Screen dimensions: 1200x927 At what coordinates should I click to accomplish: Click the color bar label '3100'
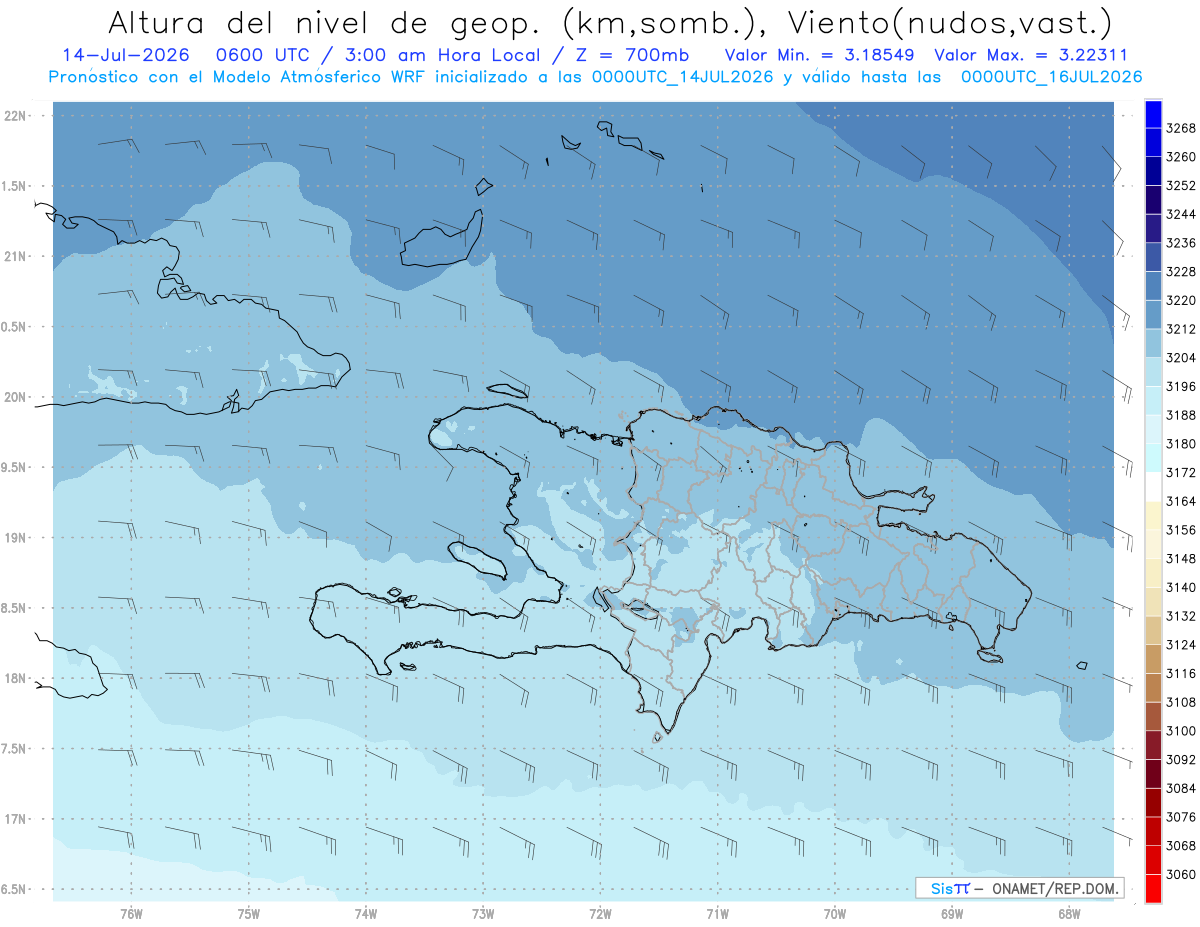point(1180,731)
